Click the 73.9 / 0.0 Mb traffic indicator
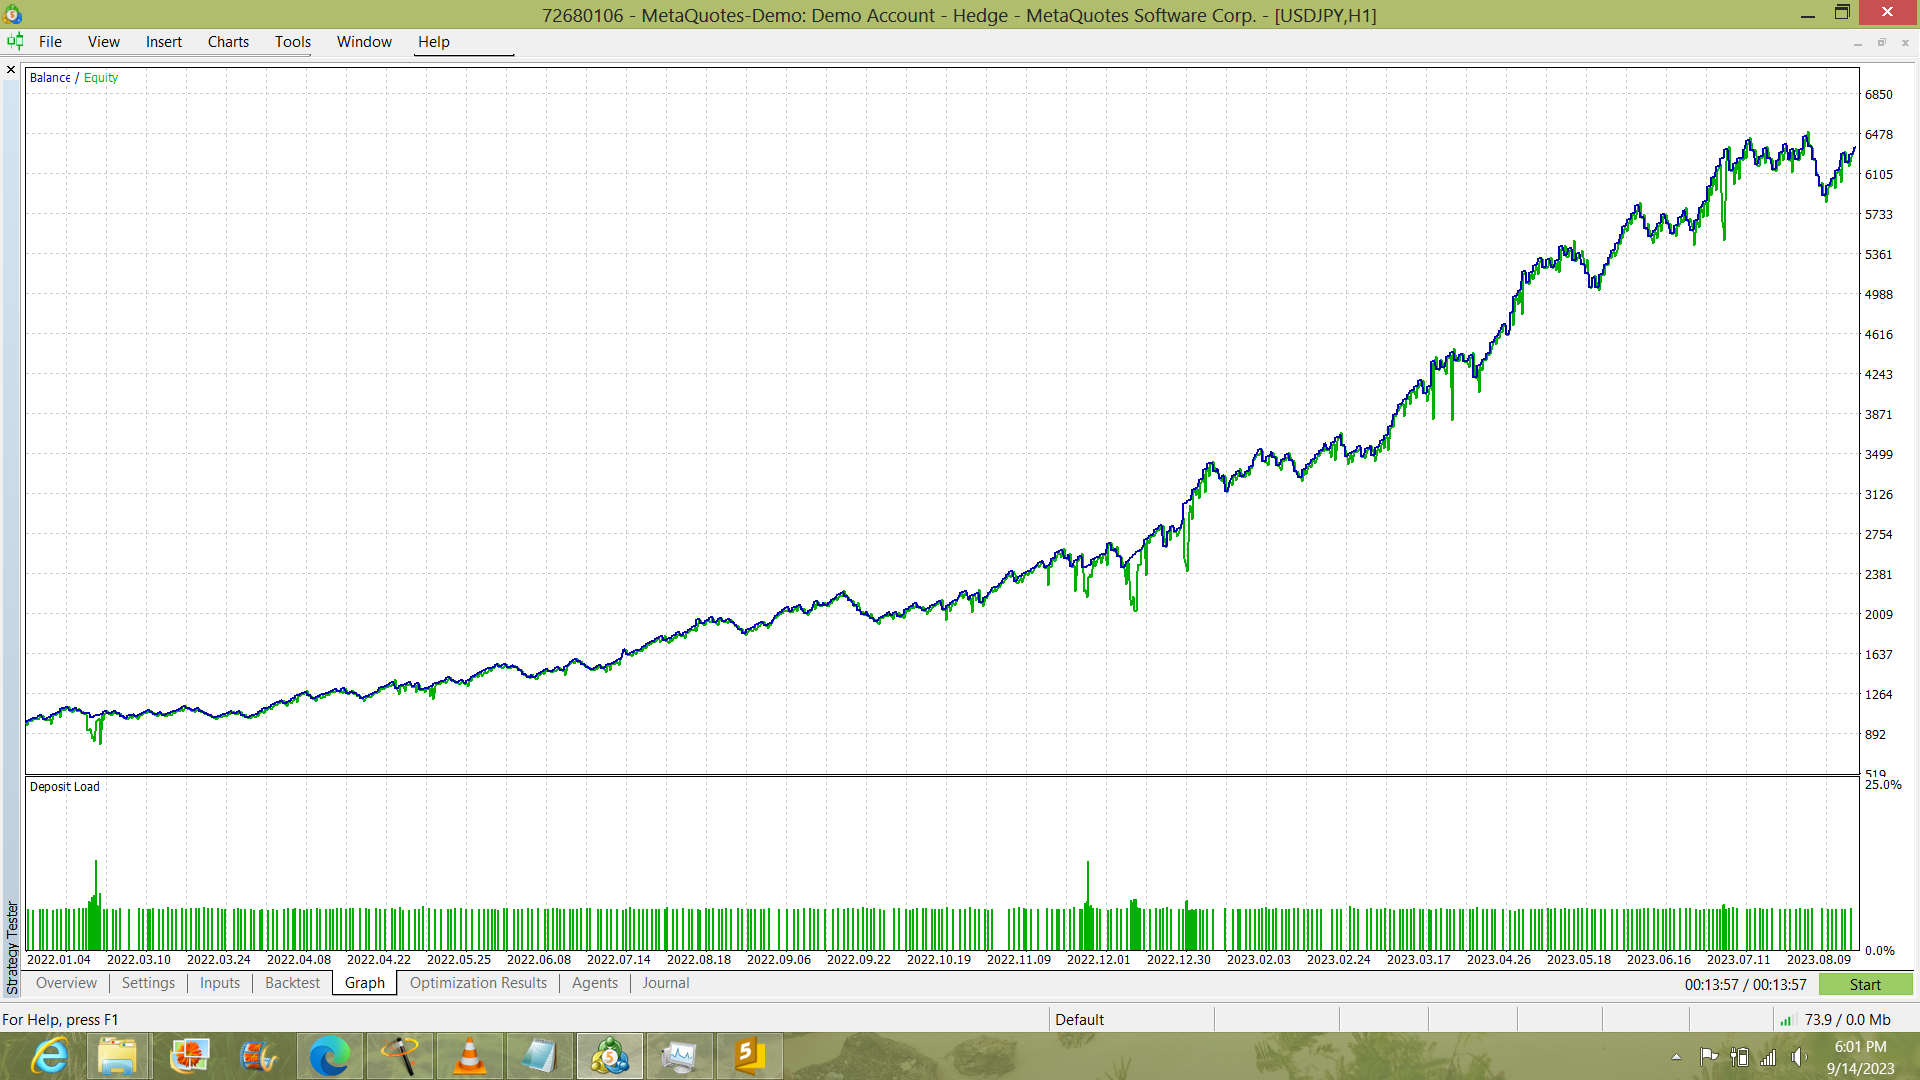 click(x=1847, y=1020)
